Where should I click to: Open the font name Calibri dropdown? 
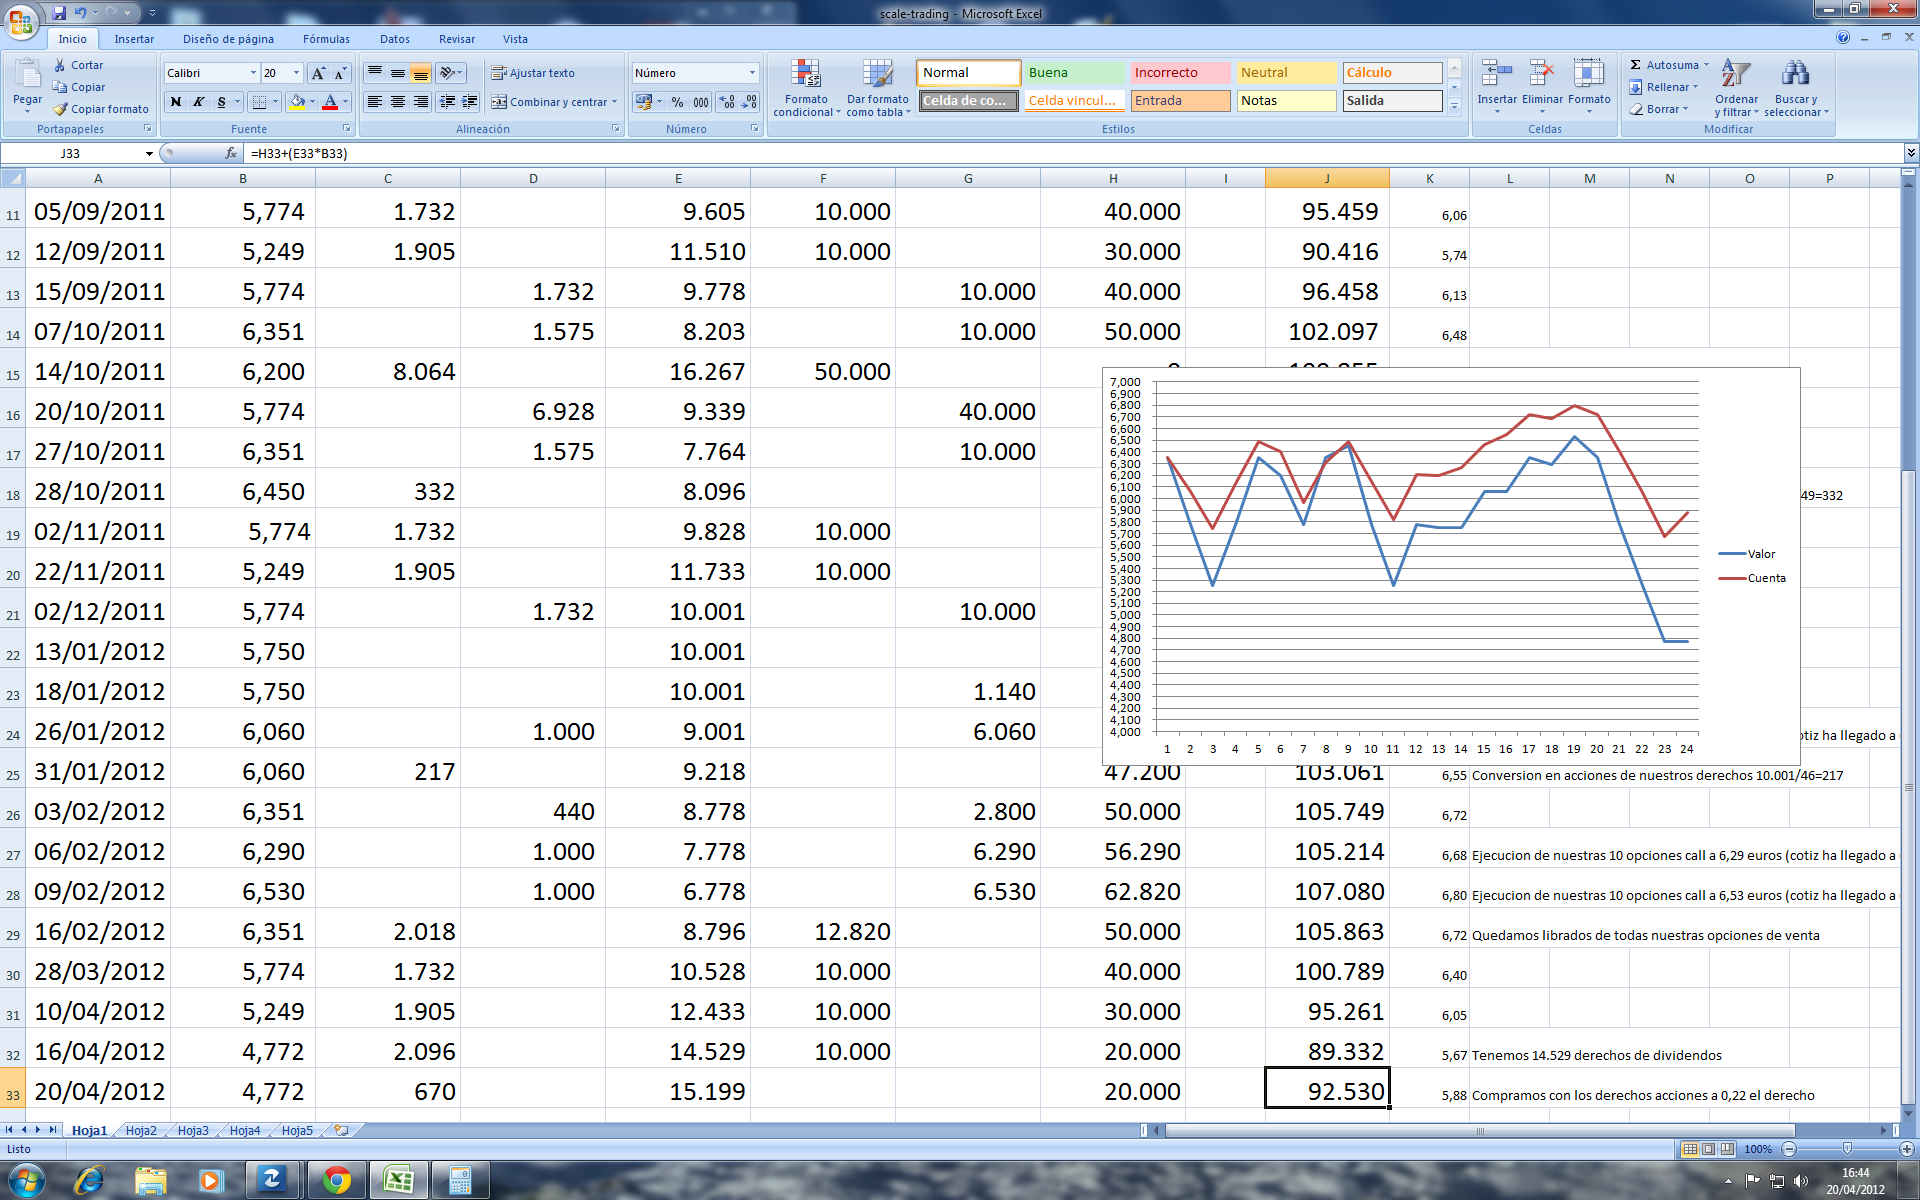[x=253, y=73]
